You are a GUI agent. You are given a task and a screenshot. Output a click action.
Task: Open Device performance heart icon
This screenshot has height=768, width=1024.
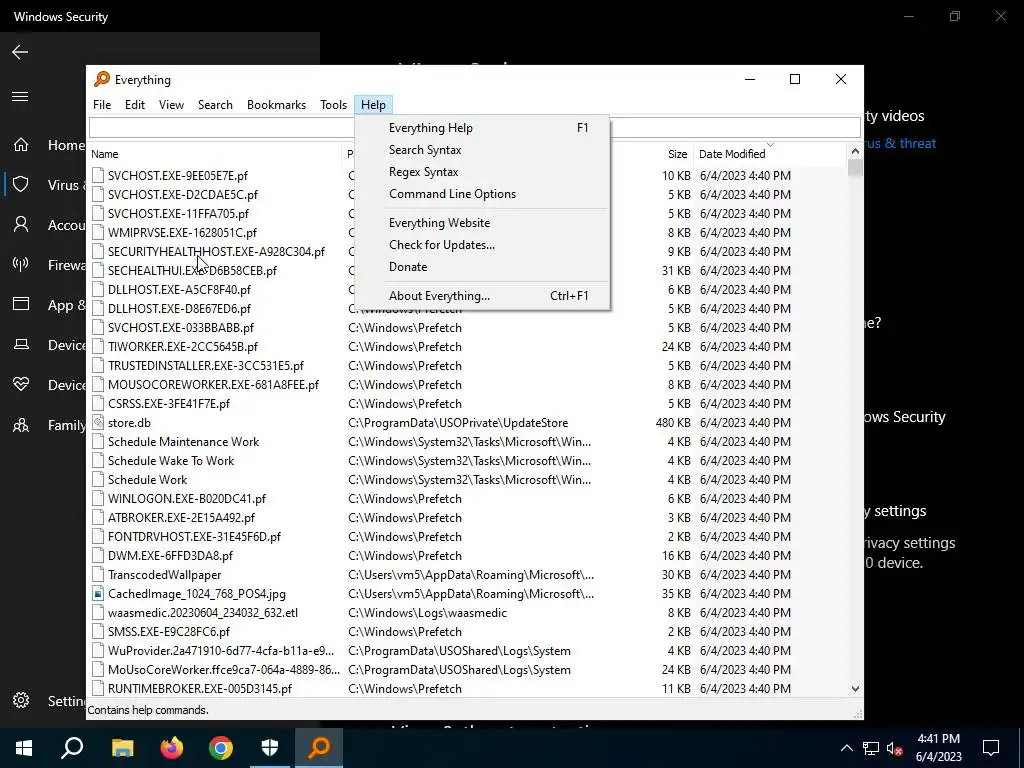tap(21, 385)
